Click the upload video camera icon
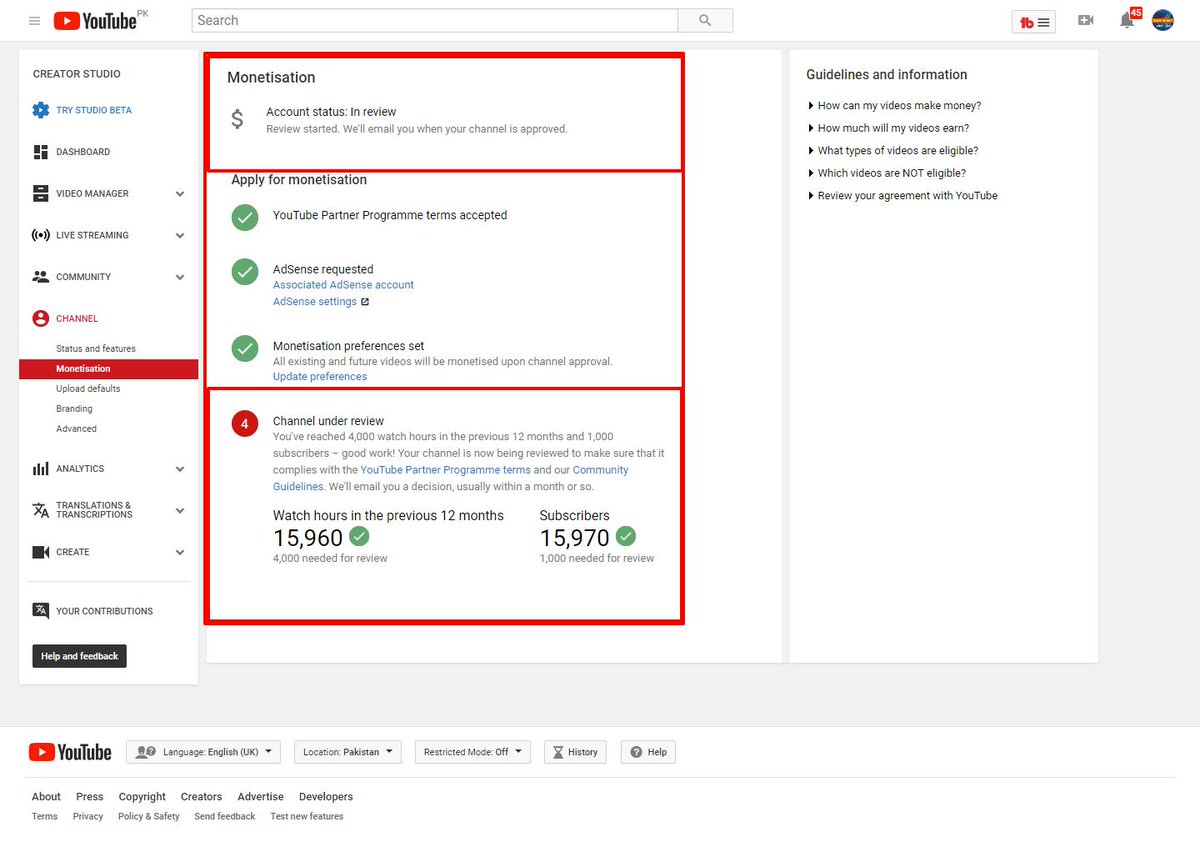Image resolution: width=1200 pixels, height=847 pixels. 1085,21
